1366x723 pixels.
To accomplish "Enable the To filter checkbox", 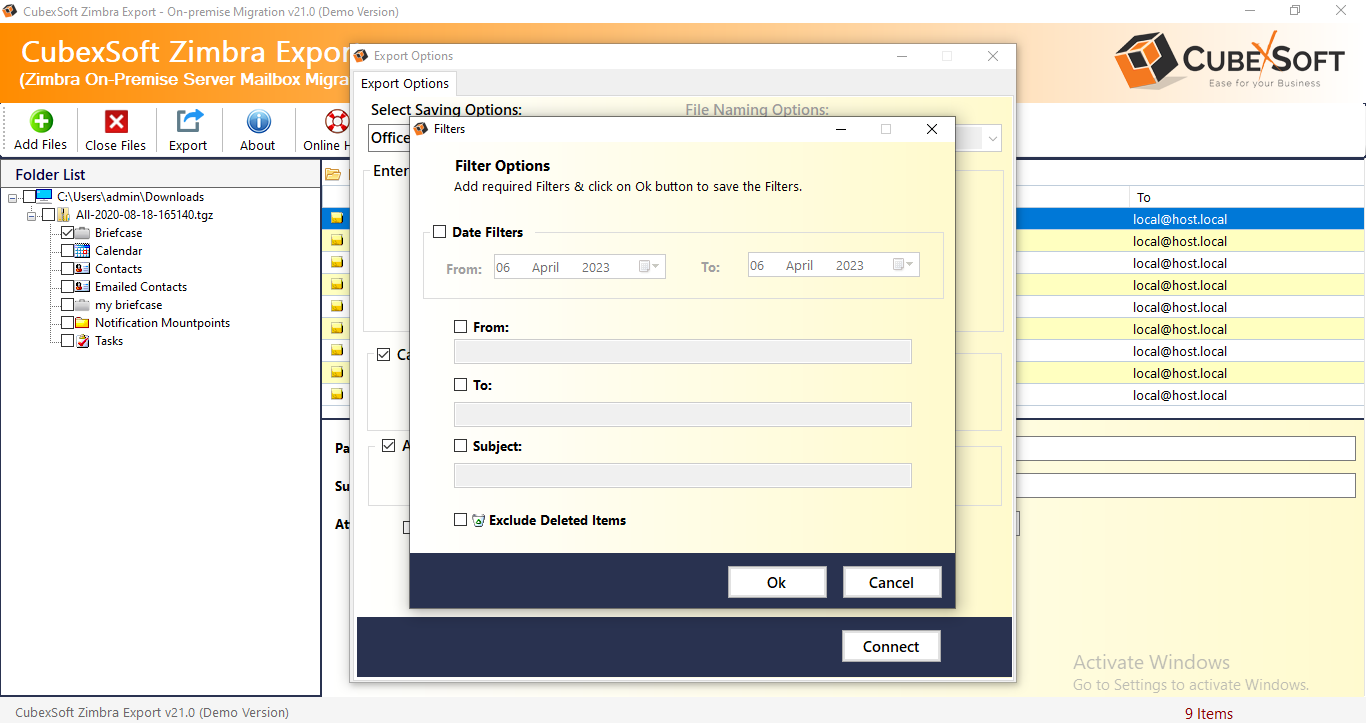I will 460,385.
